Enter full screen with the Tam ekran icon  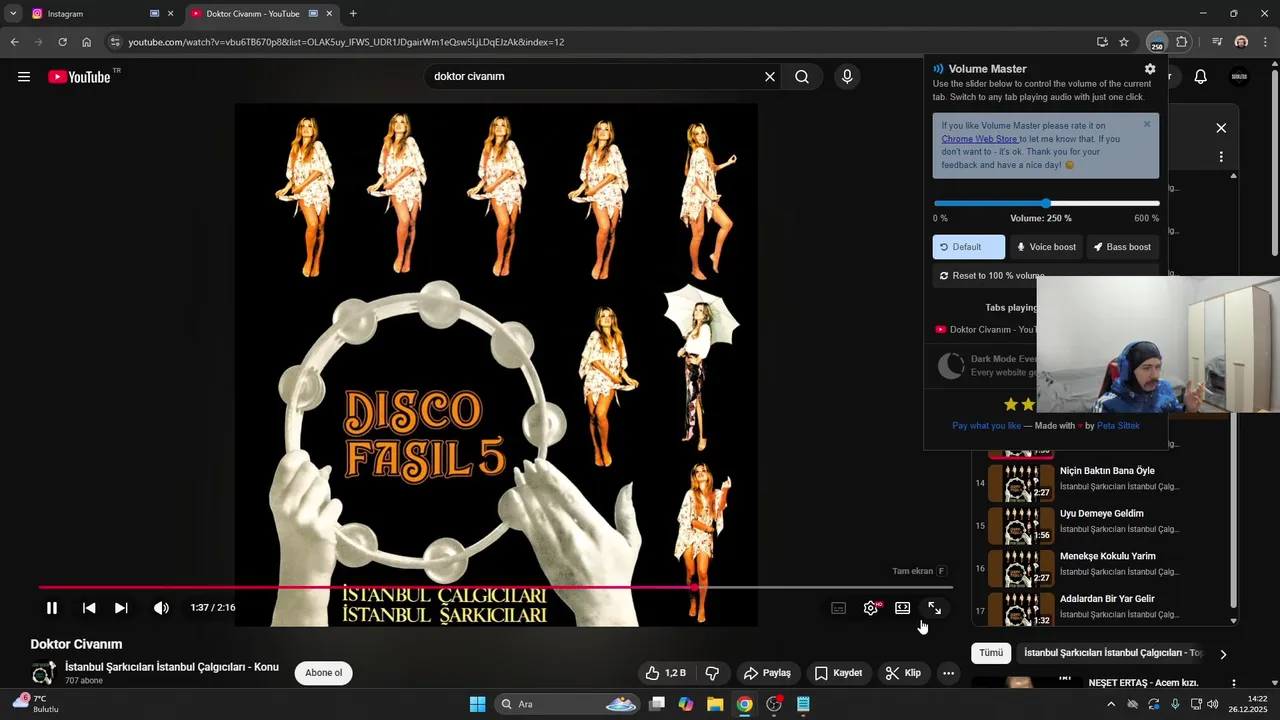coord(934,608)
